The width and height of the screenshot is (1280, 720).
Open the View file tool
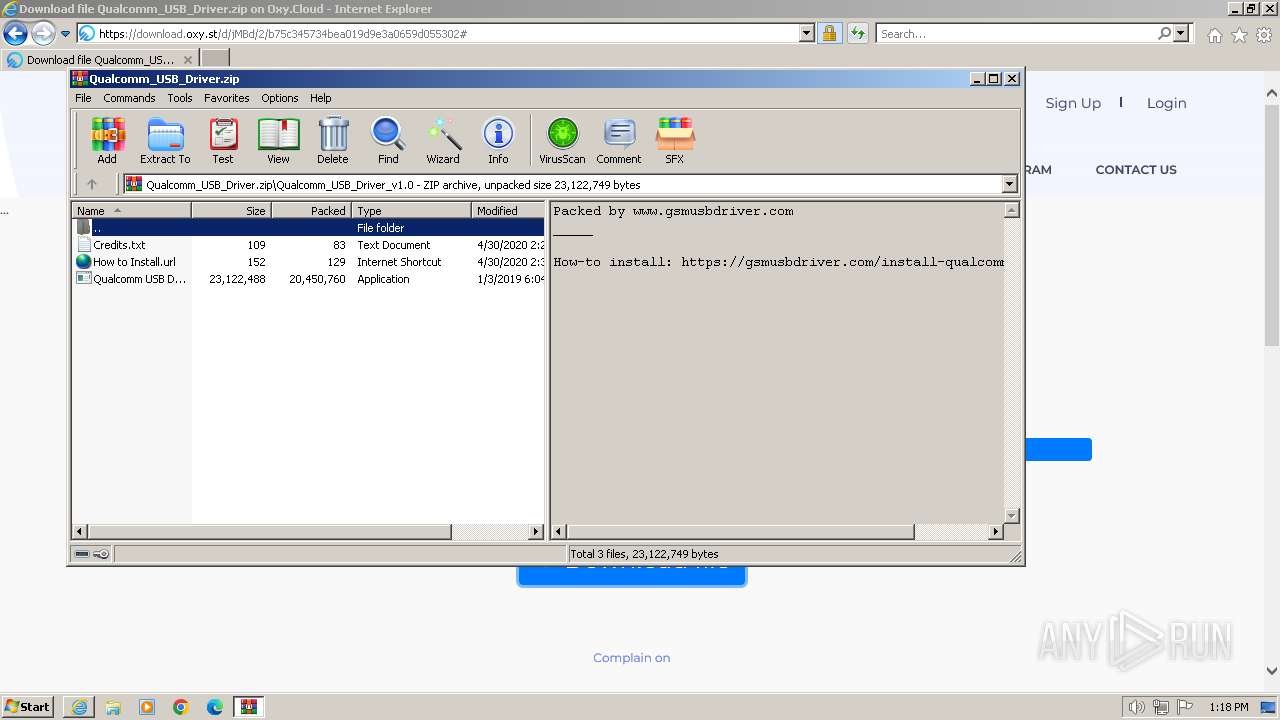click(278, 141)
